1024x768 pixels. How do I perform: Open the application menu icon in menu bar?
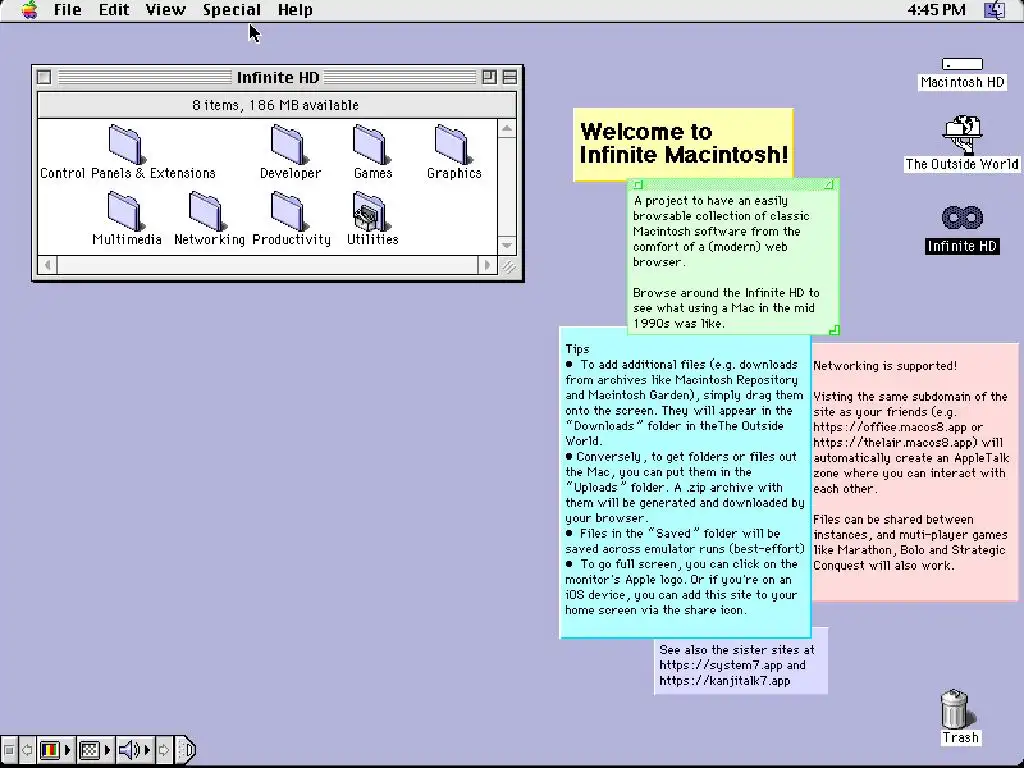tap(995, 10)
